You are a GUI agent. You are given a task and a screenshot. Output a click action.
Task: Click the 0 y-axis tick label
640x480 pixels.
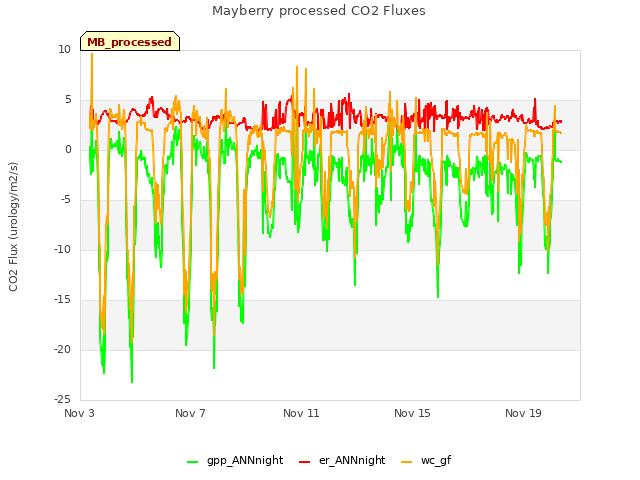[68, 149]
